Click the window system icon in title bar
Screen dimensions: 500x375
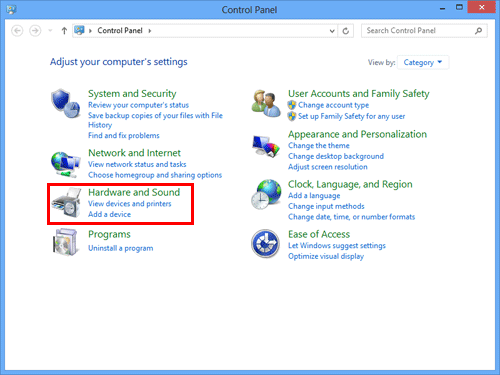(11, 9)
